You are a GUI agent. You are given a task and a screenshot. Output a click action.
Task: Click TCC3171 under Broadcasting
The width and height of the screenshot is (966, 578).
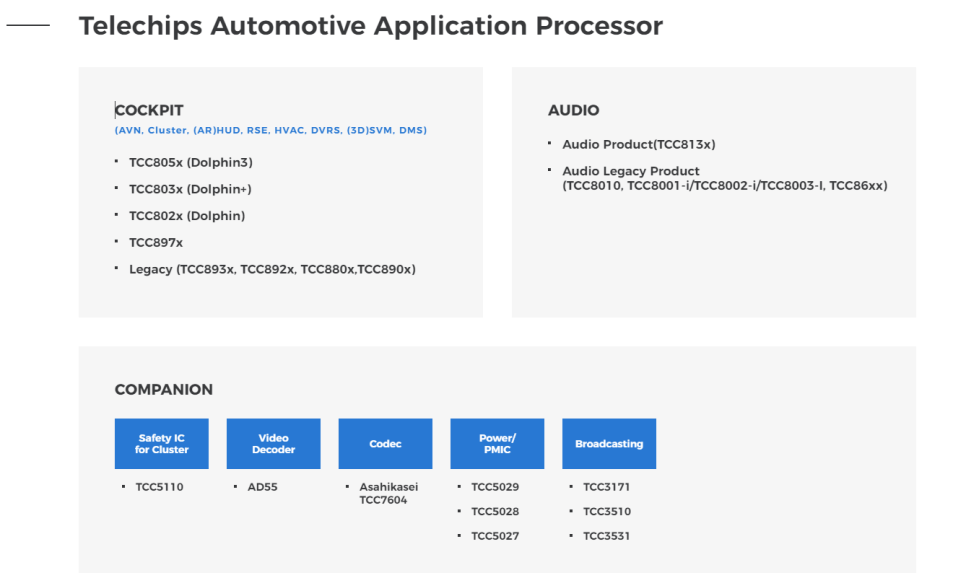pyautogui.click(x=607, y=487)
